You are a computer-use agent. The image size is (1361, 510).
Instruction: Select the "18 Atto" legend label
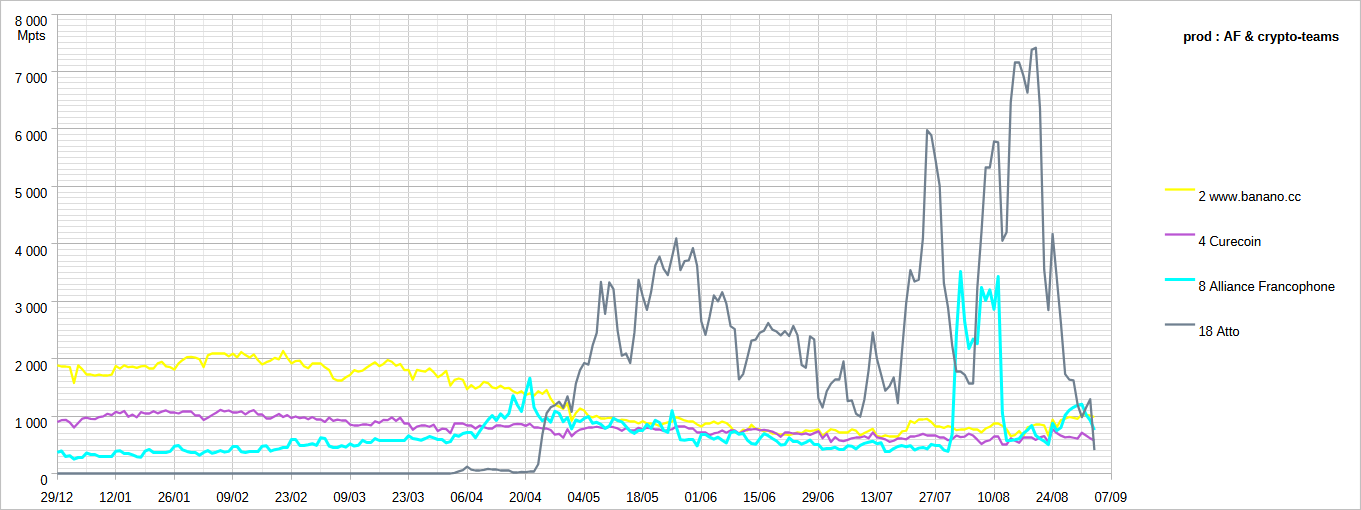(x=1218, y=331)
